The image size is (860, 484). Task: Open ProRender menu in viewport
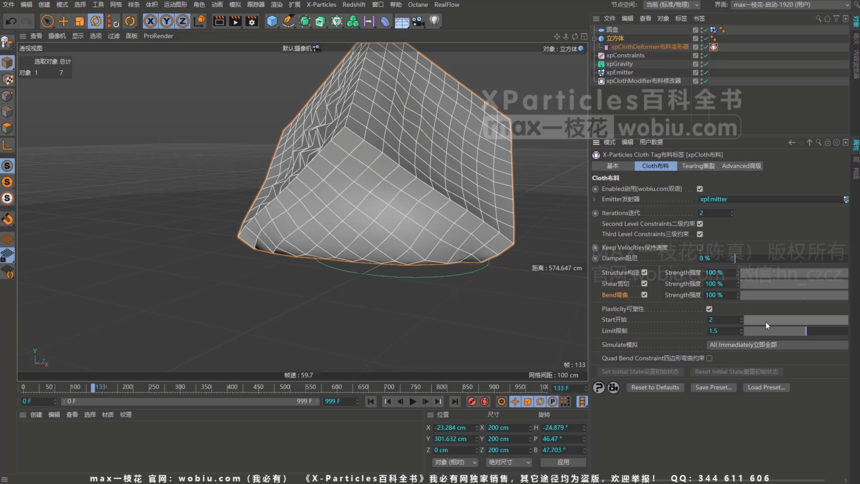[x=158, y=36]
